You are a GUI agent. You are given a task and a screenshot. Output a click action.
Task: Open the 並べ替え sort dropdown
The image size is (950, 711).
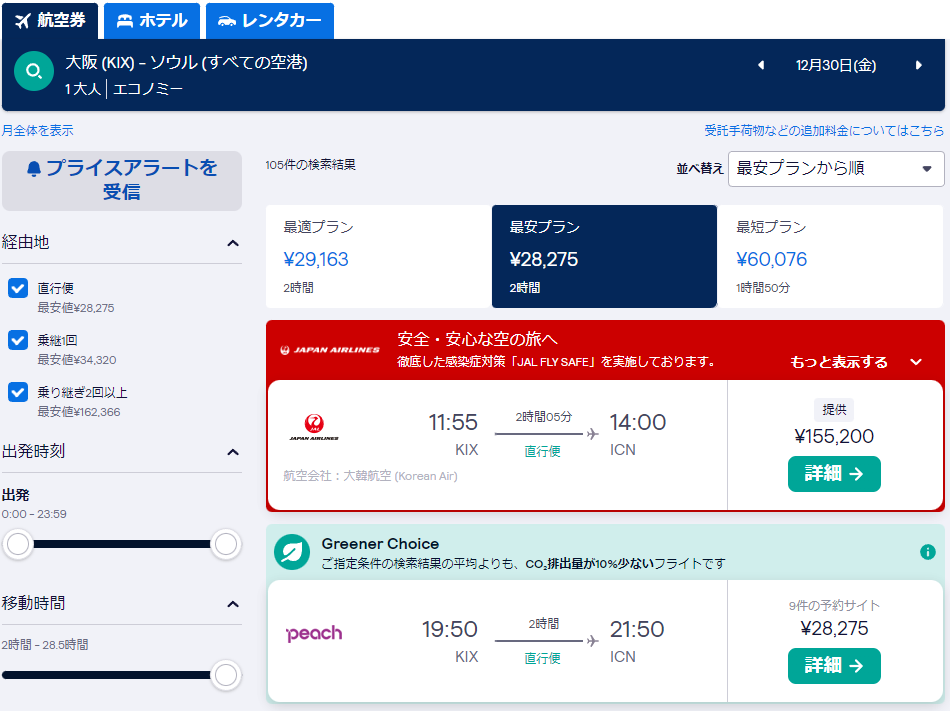click(x=836, y=168)
